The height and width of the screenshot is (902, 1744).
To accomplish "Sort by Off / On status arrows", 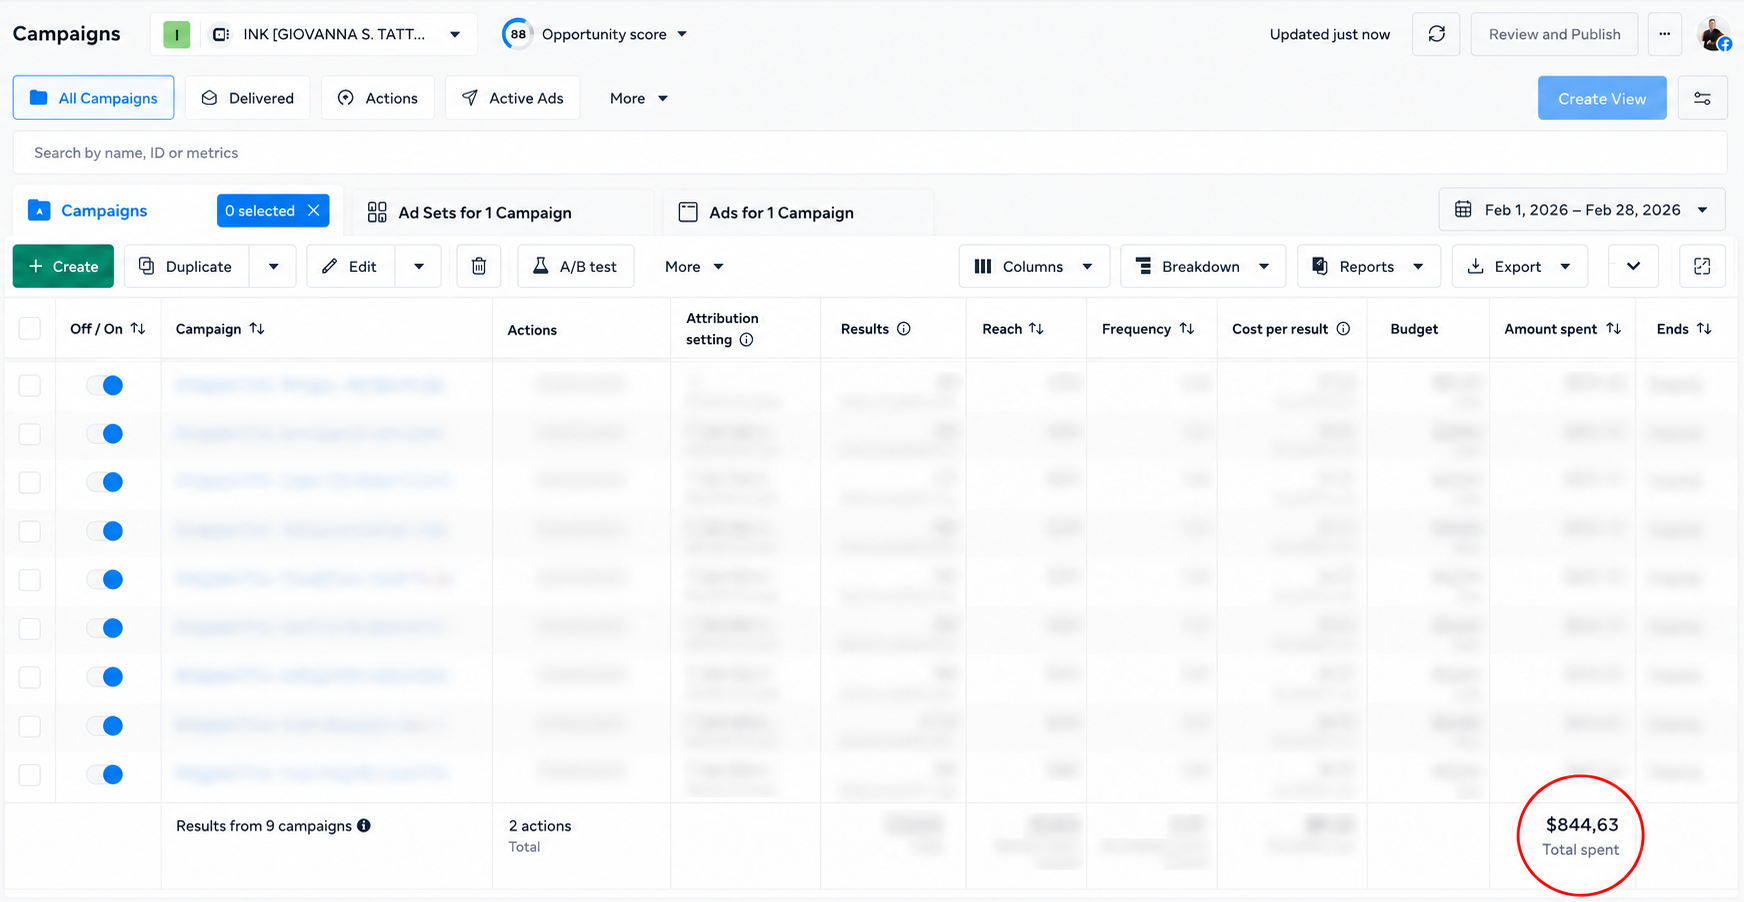I will click(138, 329).
